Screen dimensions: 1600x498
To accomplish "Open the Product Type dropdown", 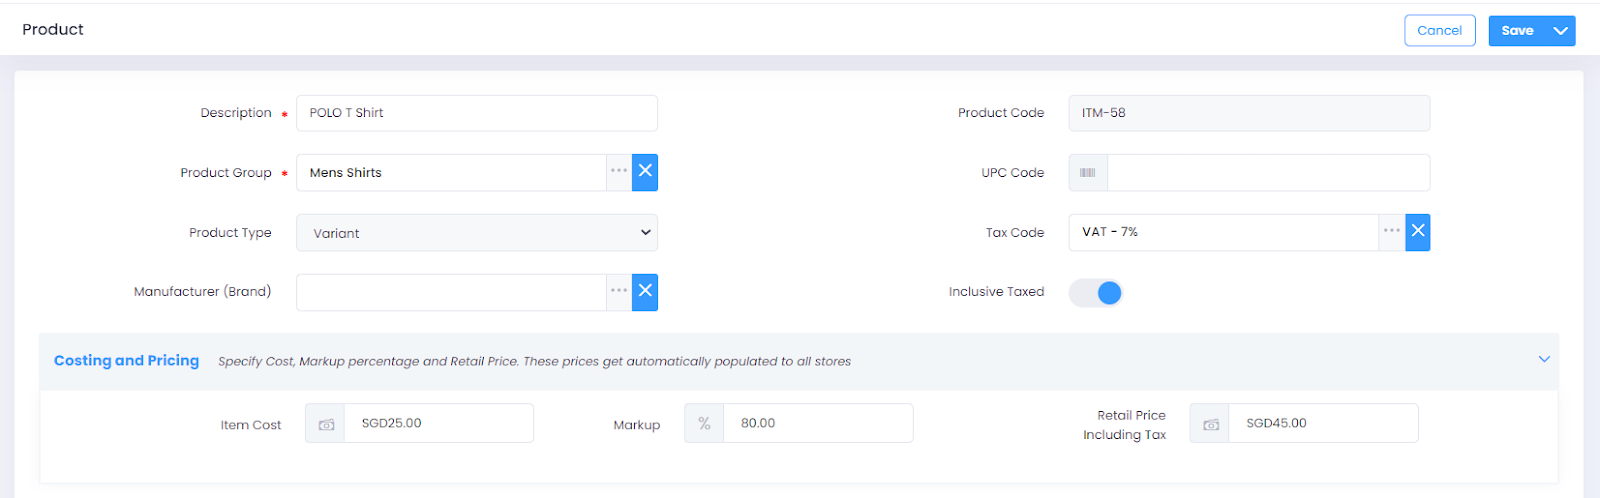I will pyautogui.click(x=477, y=233).
